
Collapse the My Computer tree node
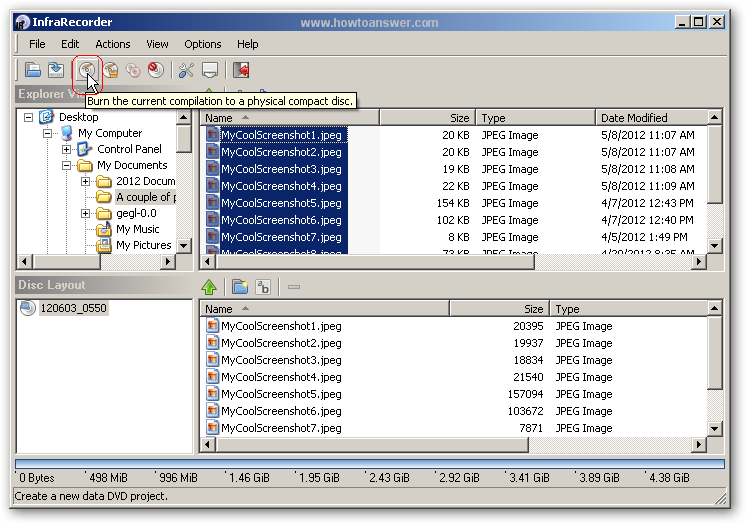click(48, 133)
